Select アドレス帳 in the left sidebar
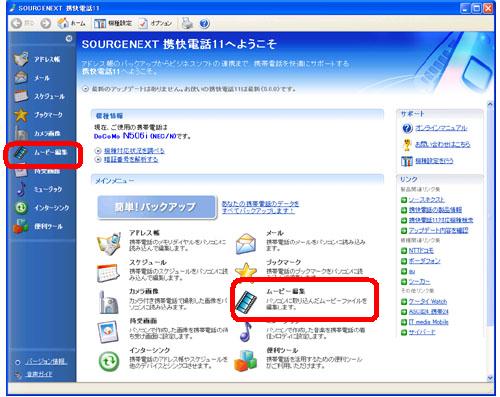Screen dimensions: 500x397 [x=38, y=59]
